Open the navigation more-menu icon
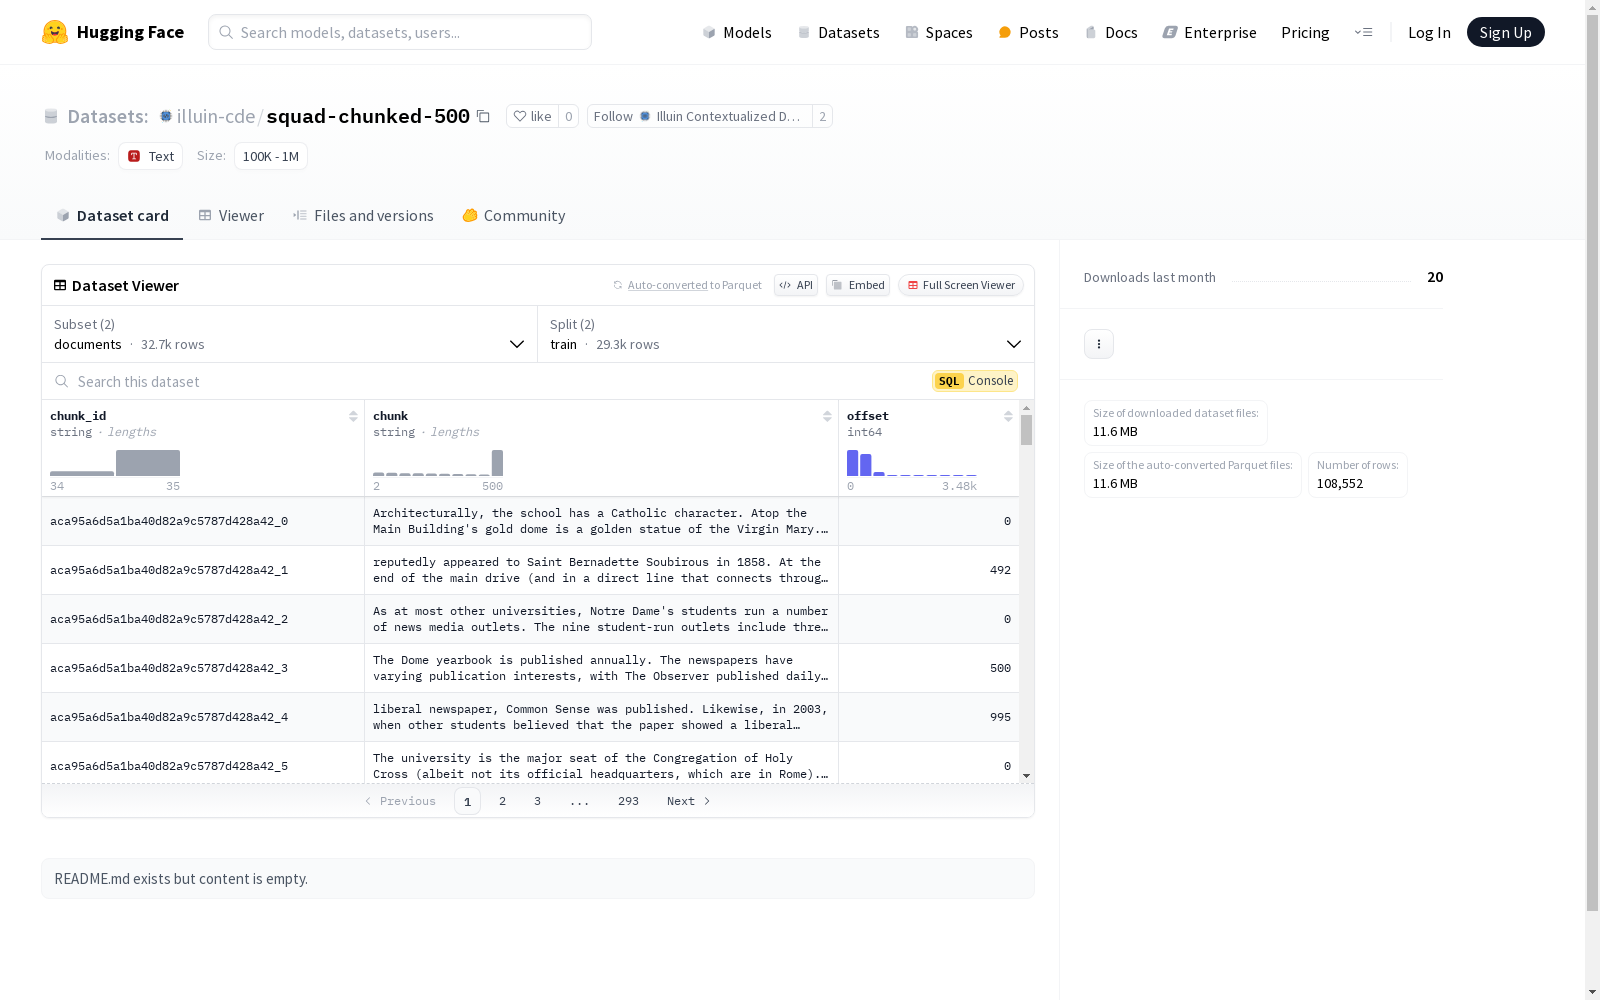The width and height of the screenshot is (1600, 1000). pos(1363,32)
